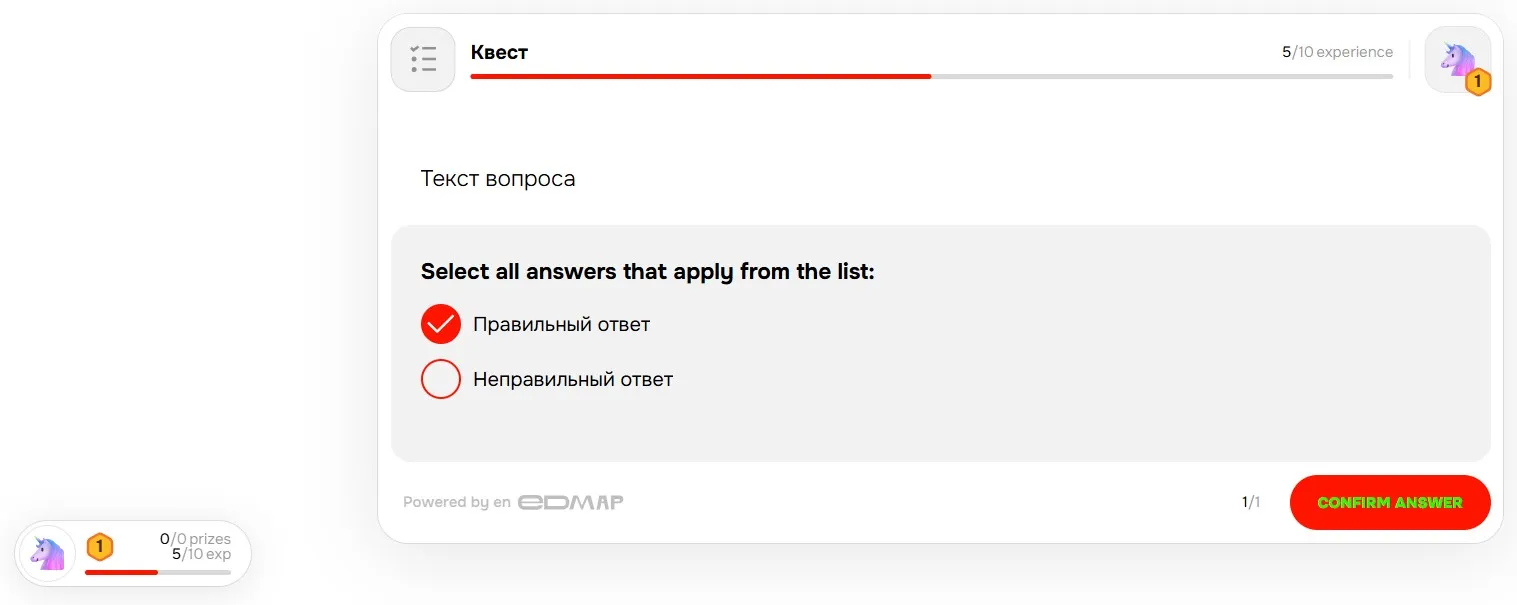
Task: Click the small progress bar in the bottom-left widget
Action: tap(157, 572)
